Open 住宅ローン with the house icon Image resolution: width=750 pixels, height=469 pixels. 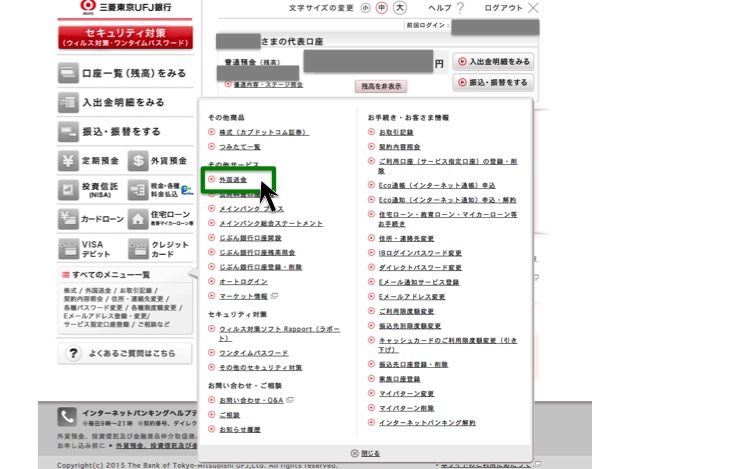[160, 219]
